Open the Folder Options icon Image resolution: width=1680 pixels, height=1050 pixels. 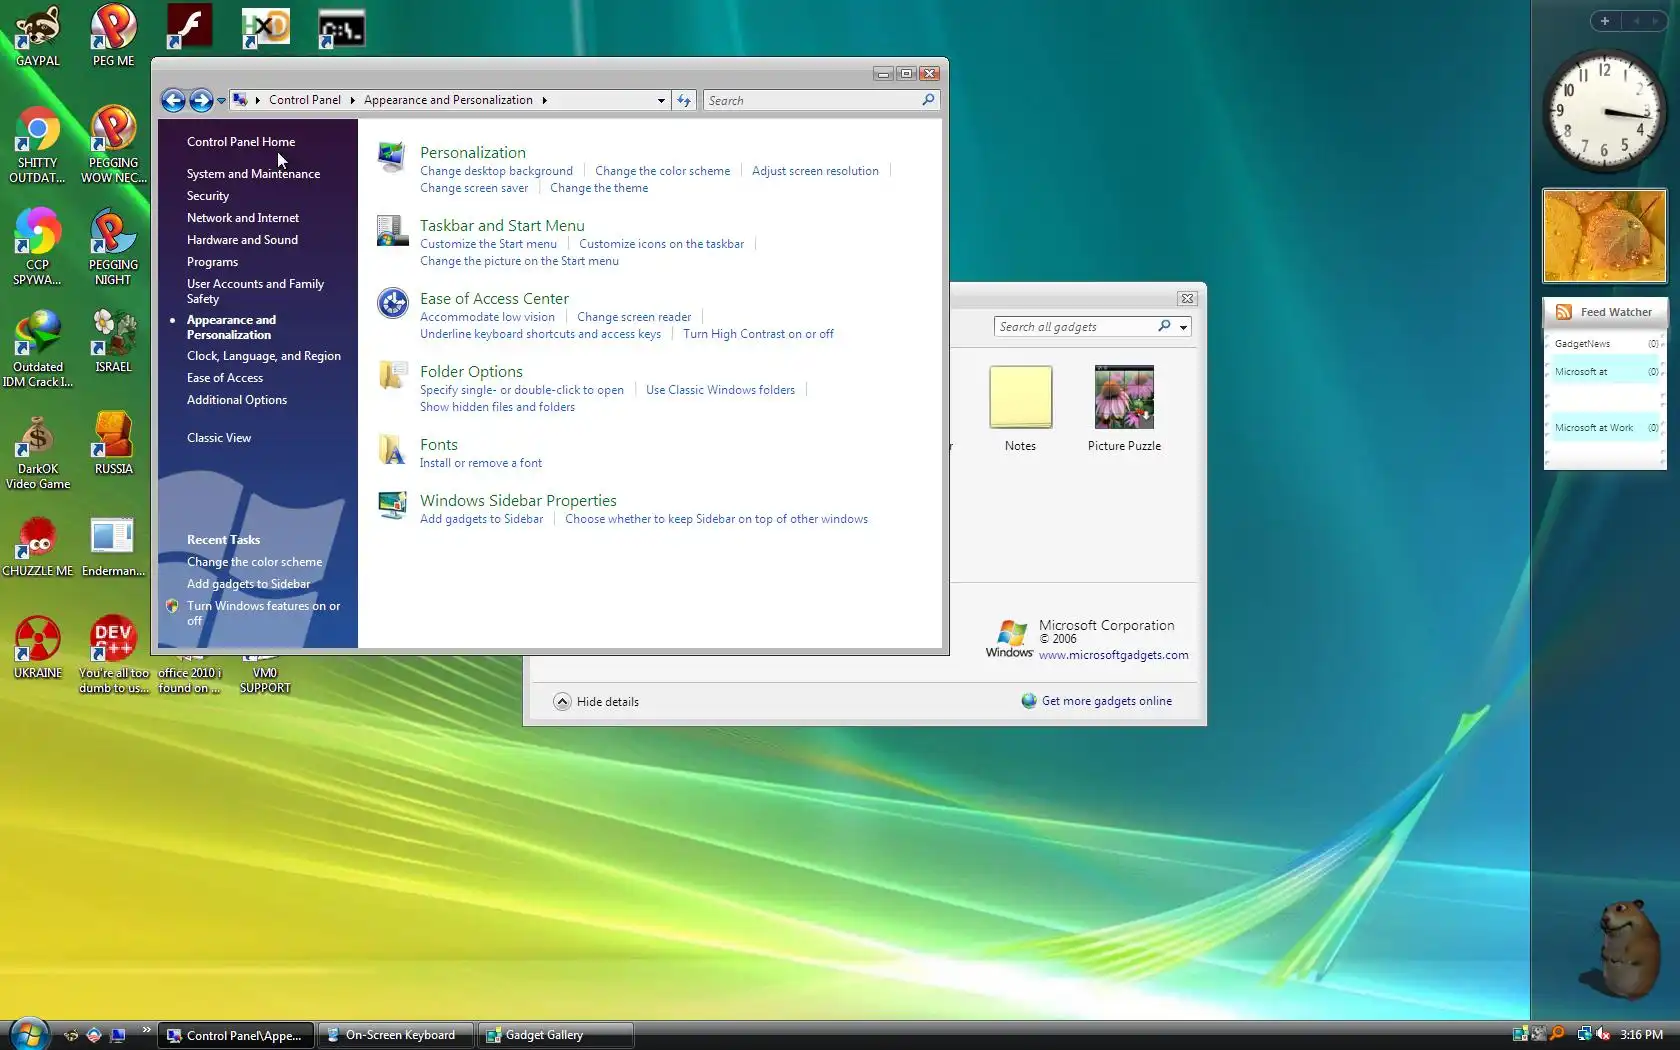coord(392,376)
